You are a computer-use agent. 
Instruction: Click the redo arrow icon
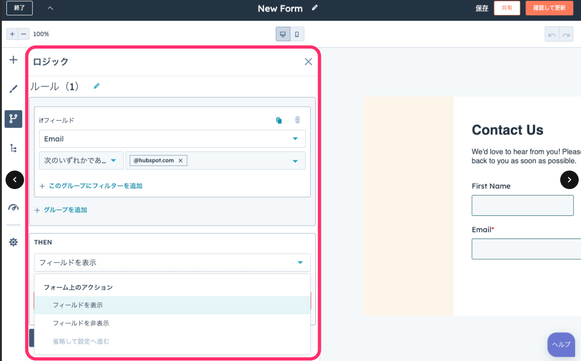[566, 34]
